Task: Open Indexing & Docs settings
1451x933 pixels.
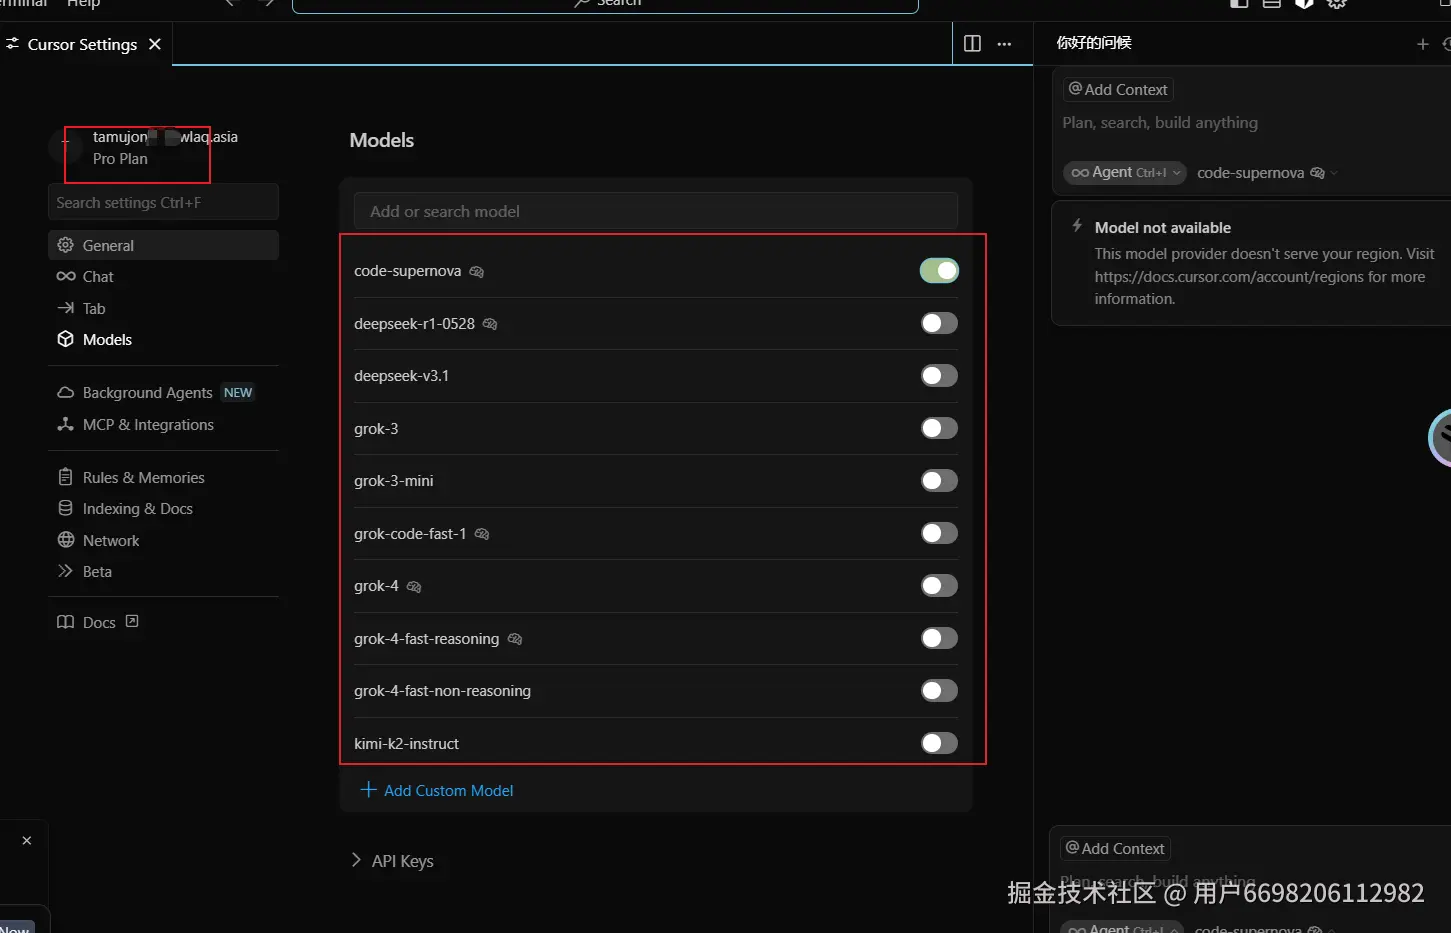Action: tap(163, 508)
